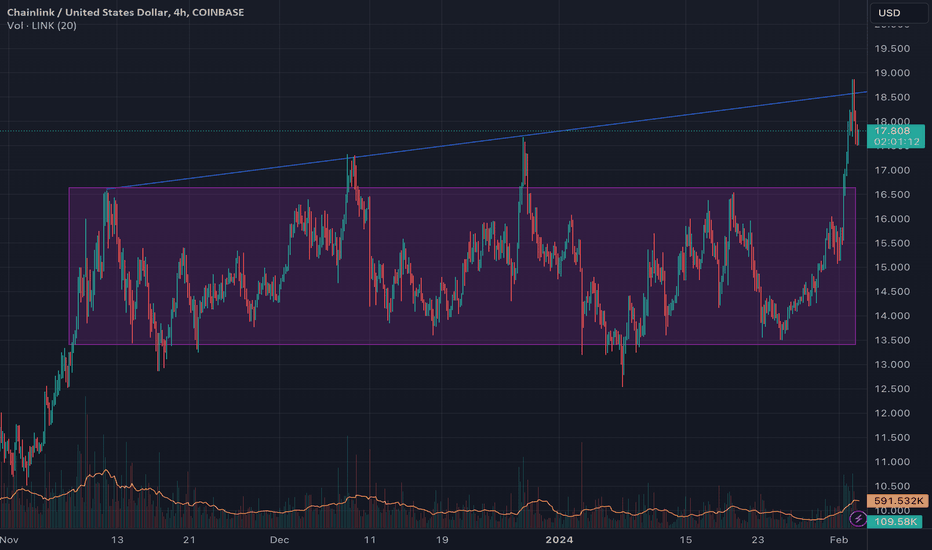932x550 pixels.
Task: Click the current price label 17.808
Action: pos(892,131)
